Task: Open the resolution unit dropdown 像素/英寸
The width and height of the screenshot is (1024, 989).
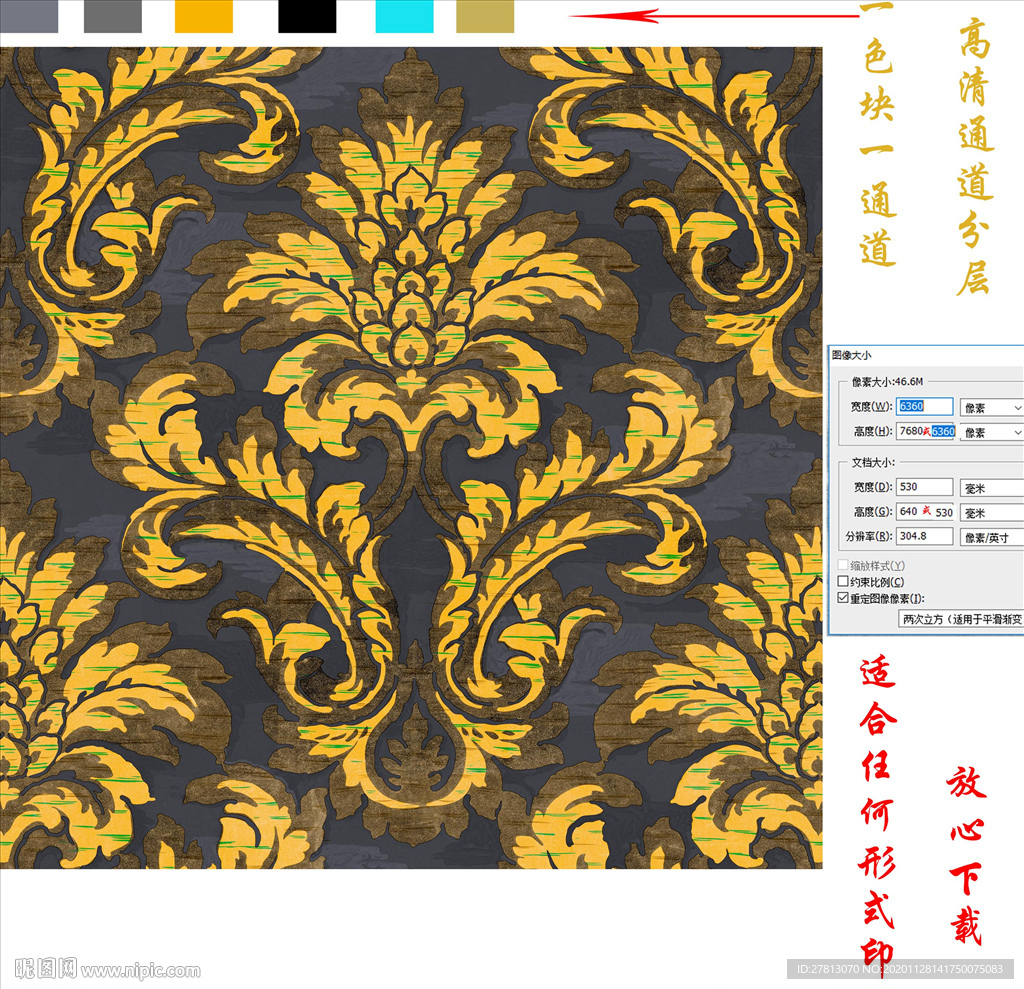Action: 991,538
